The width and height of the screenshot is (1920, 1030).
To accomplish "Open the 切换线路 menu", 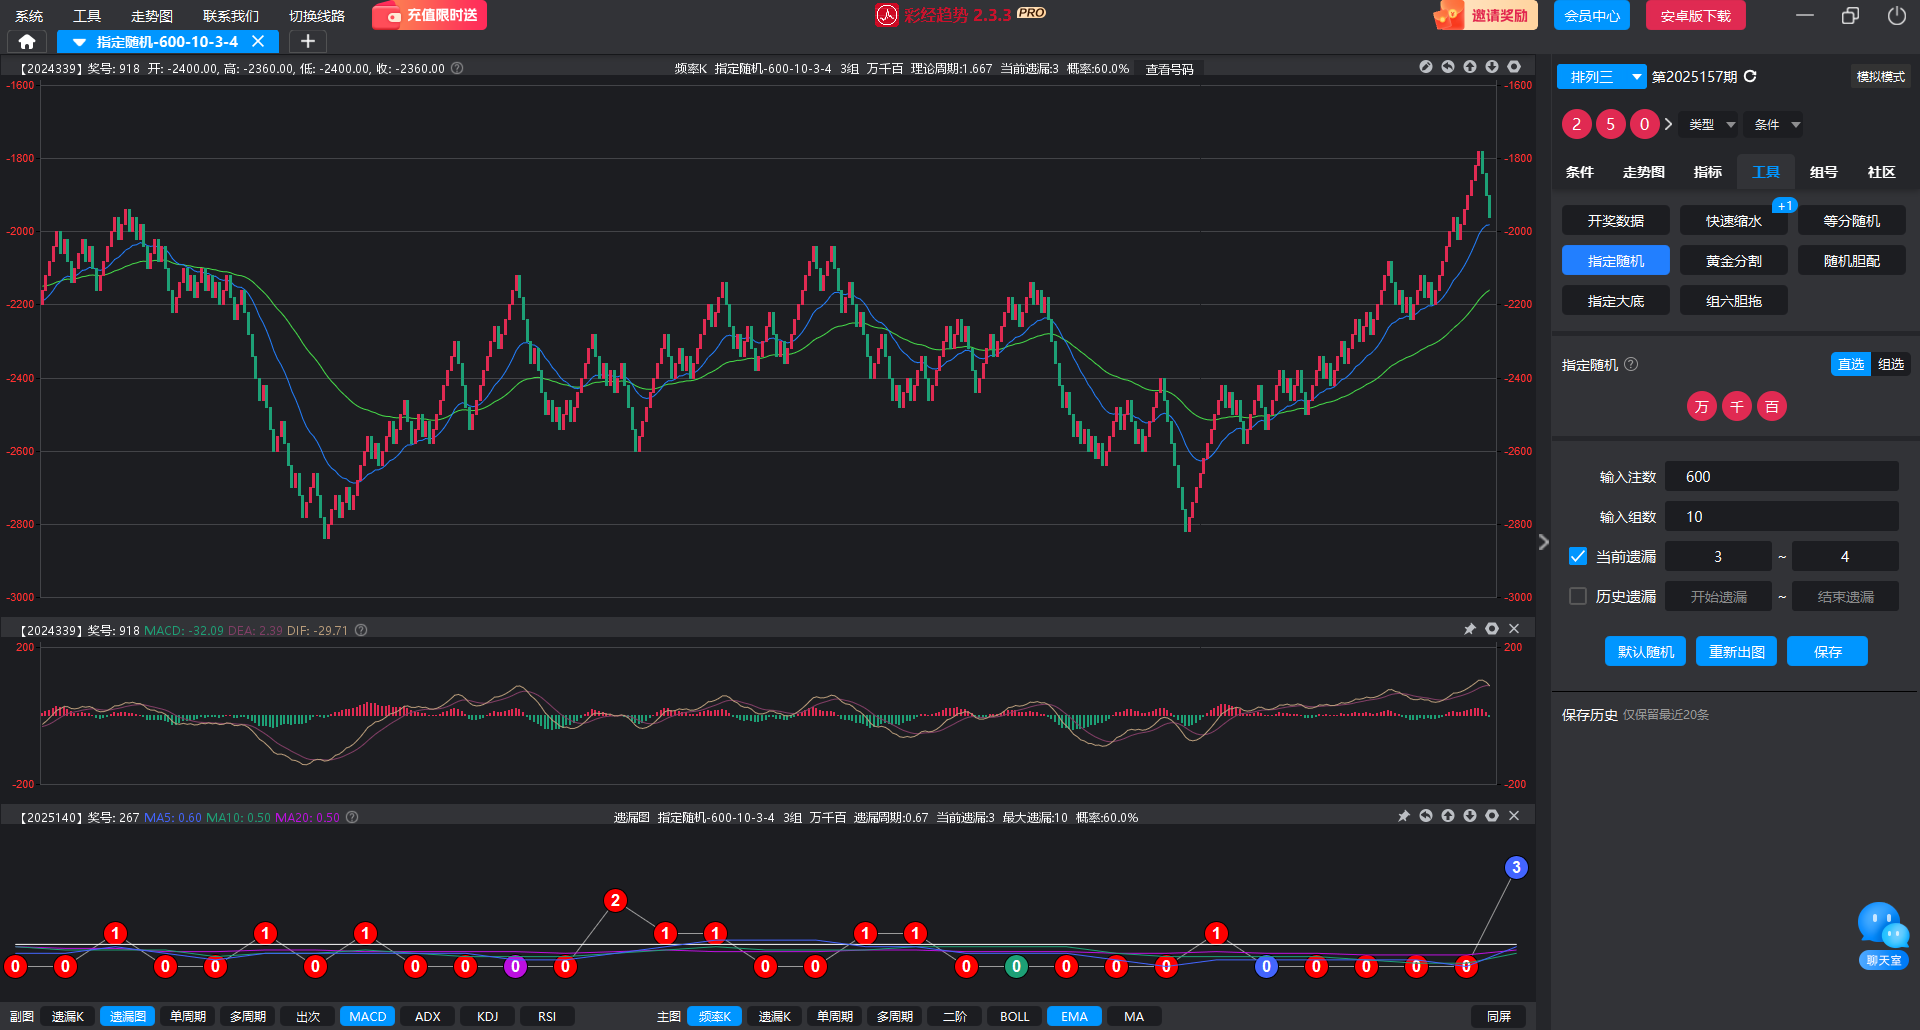I will coord(317,16).
